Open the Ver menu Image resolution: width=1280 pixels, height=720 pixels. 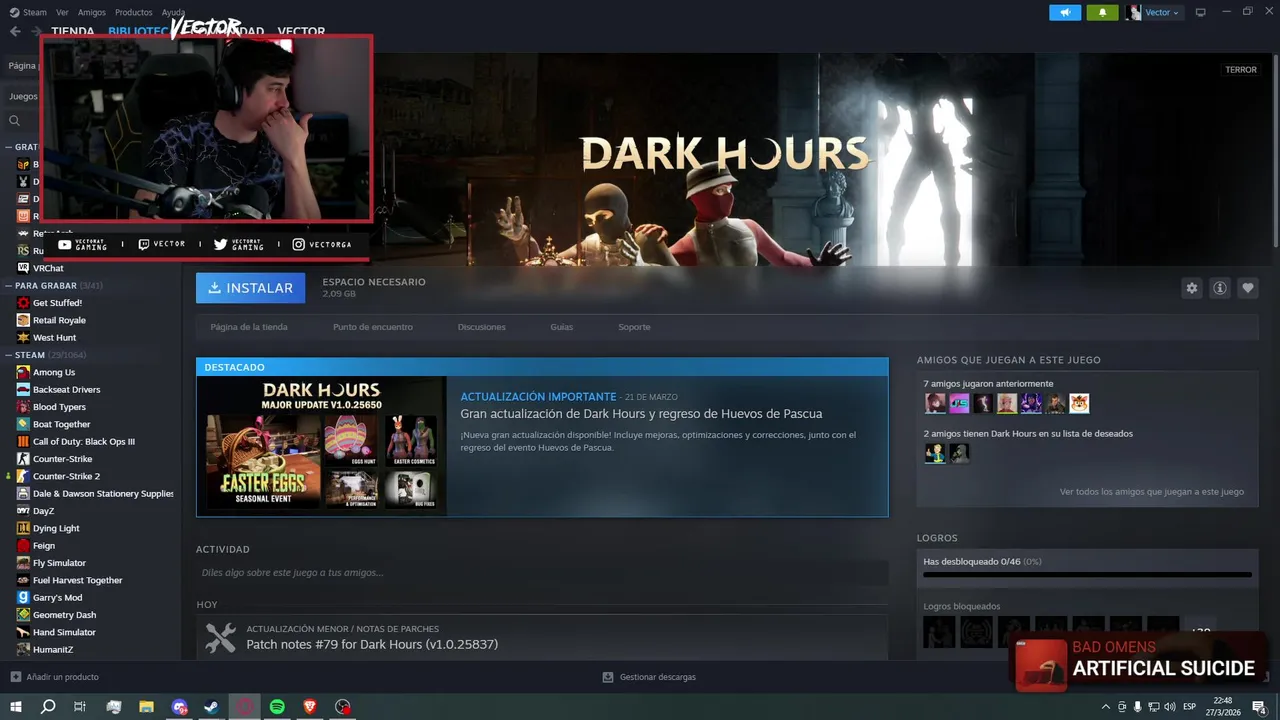(62, 12)
